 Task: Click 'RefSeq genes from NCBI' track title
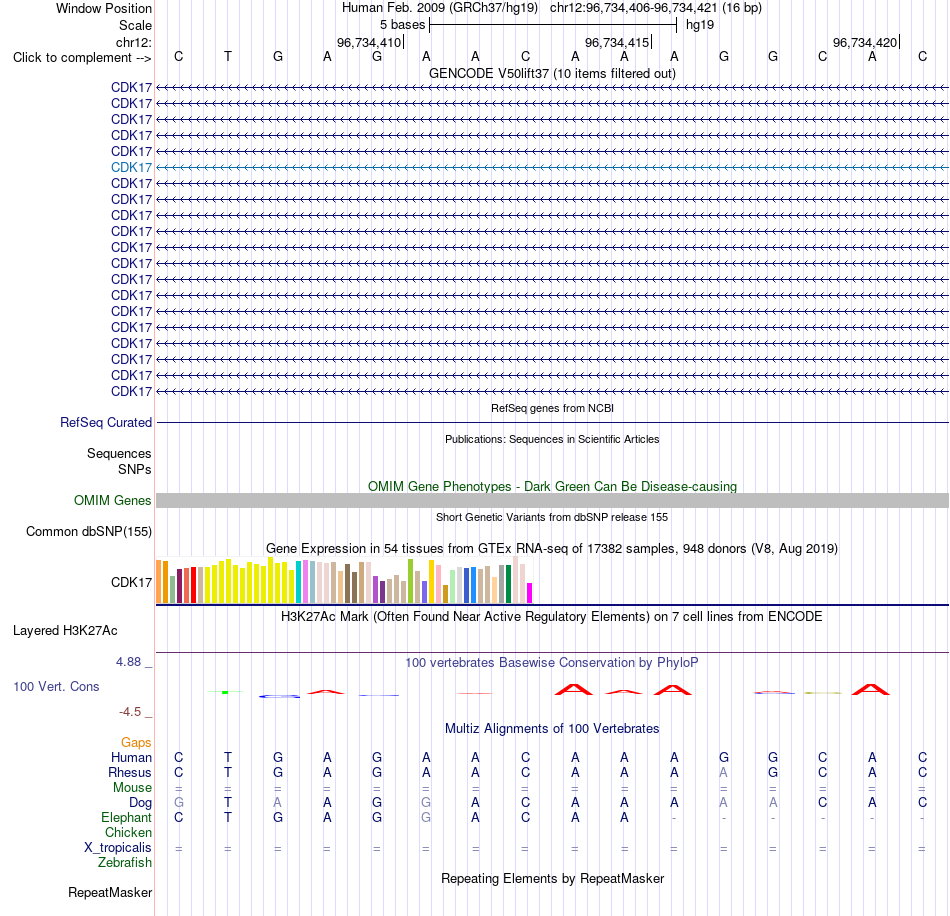tap(552, 408)
